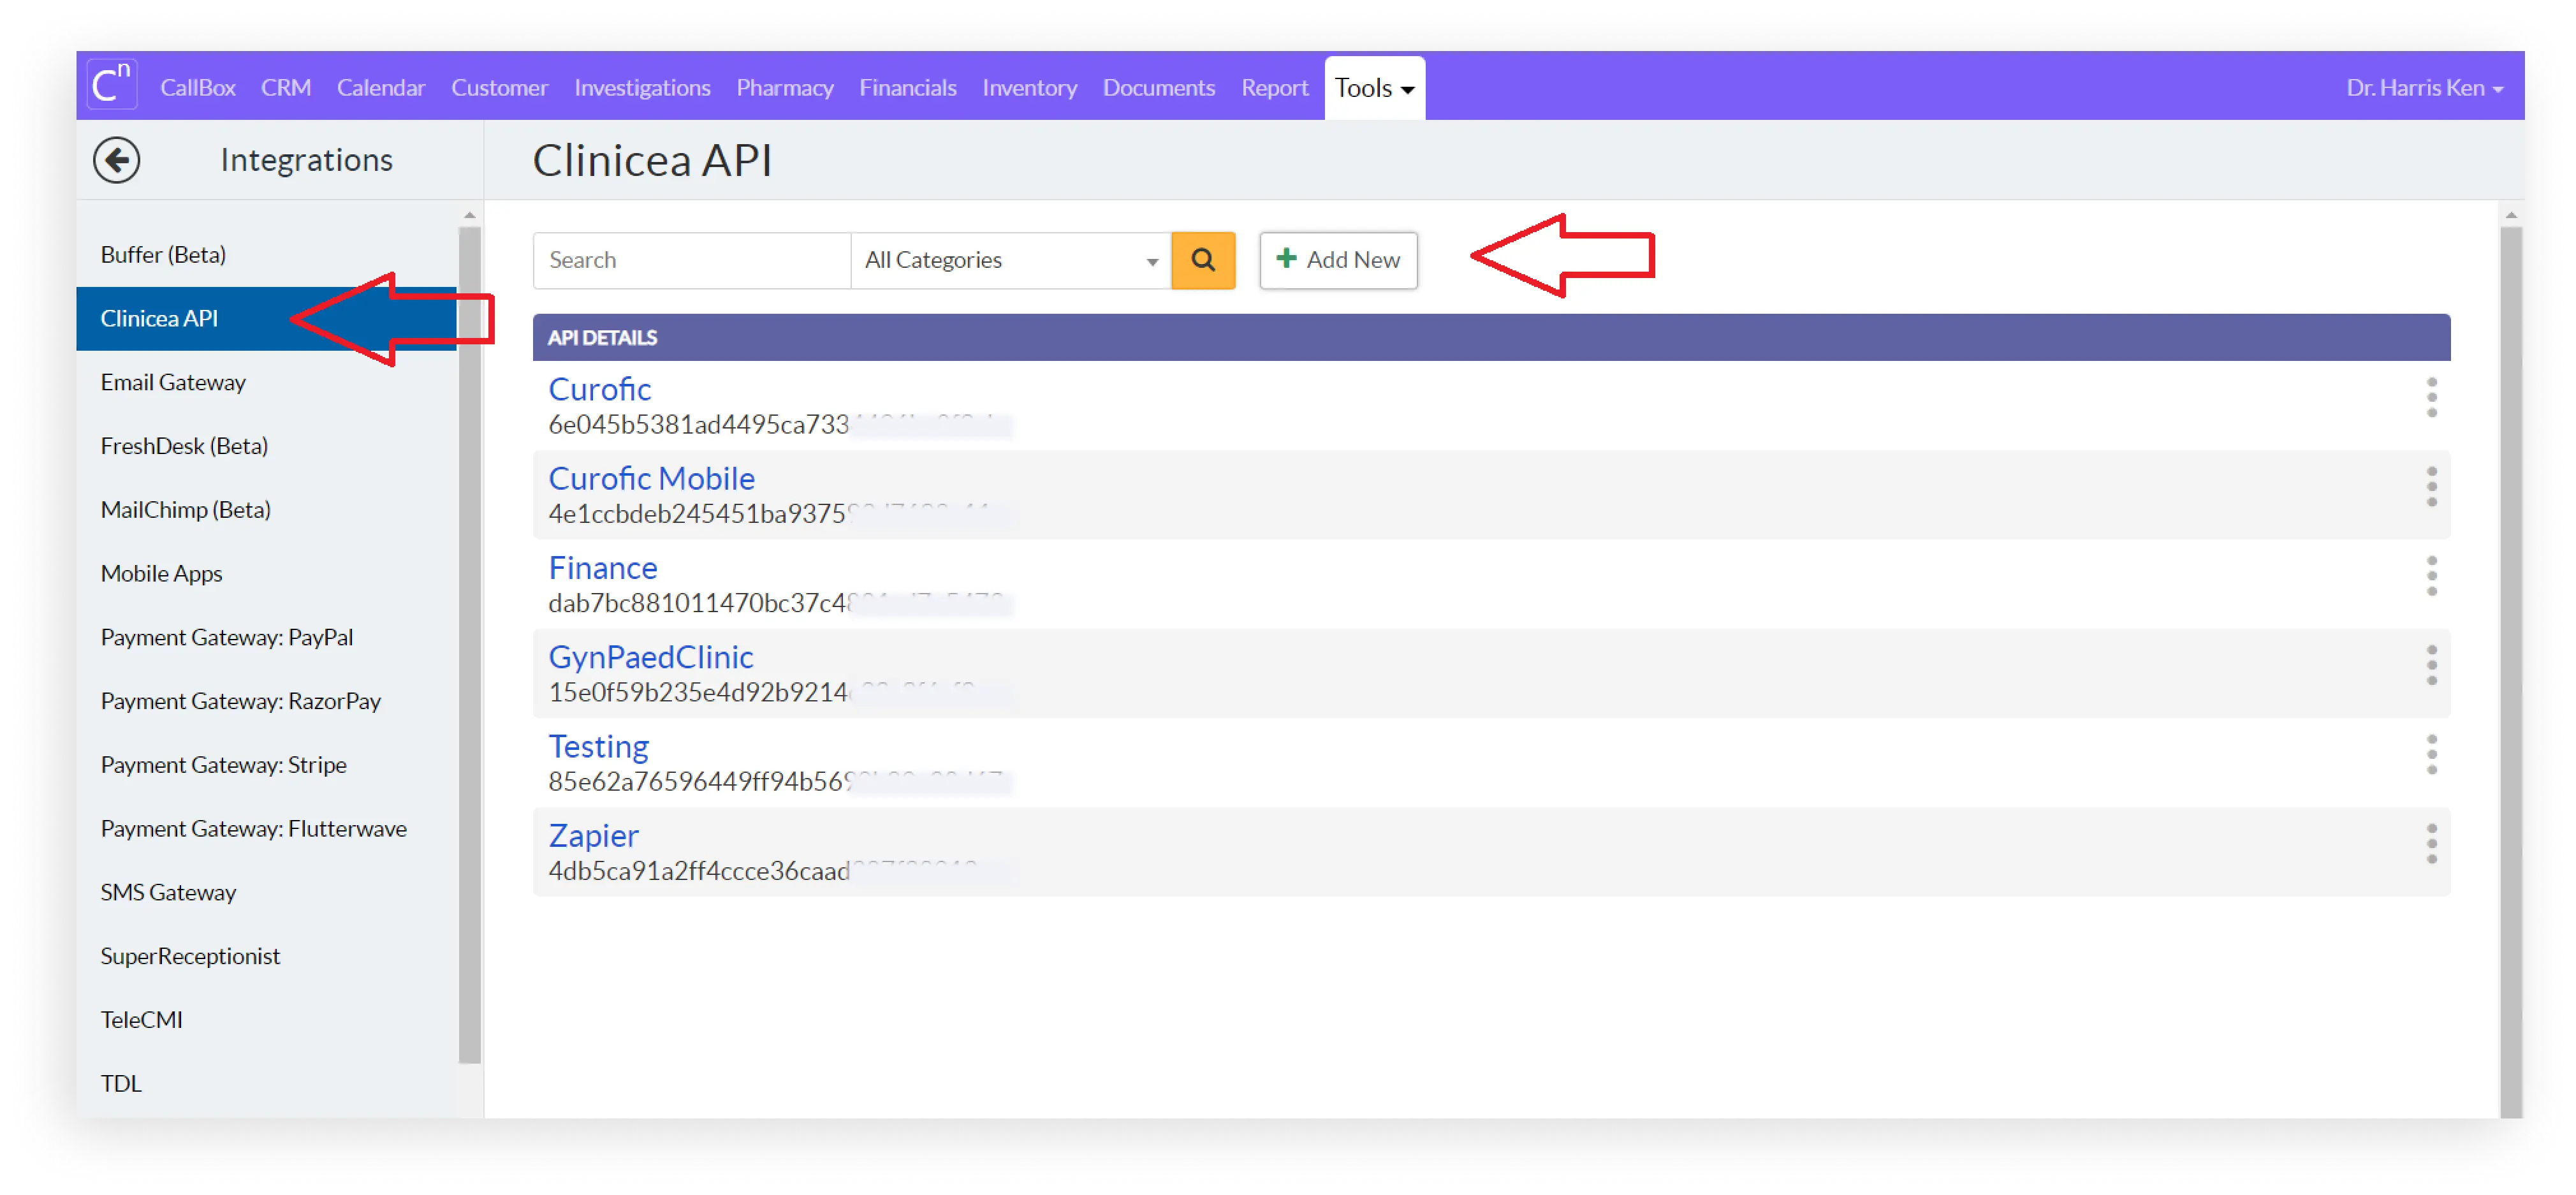
Task: Open the Testing API link
Action: click(x=599, y=746)
